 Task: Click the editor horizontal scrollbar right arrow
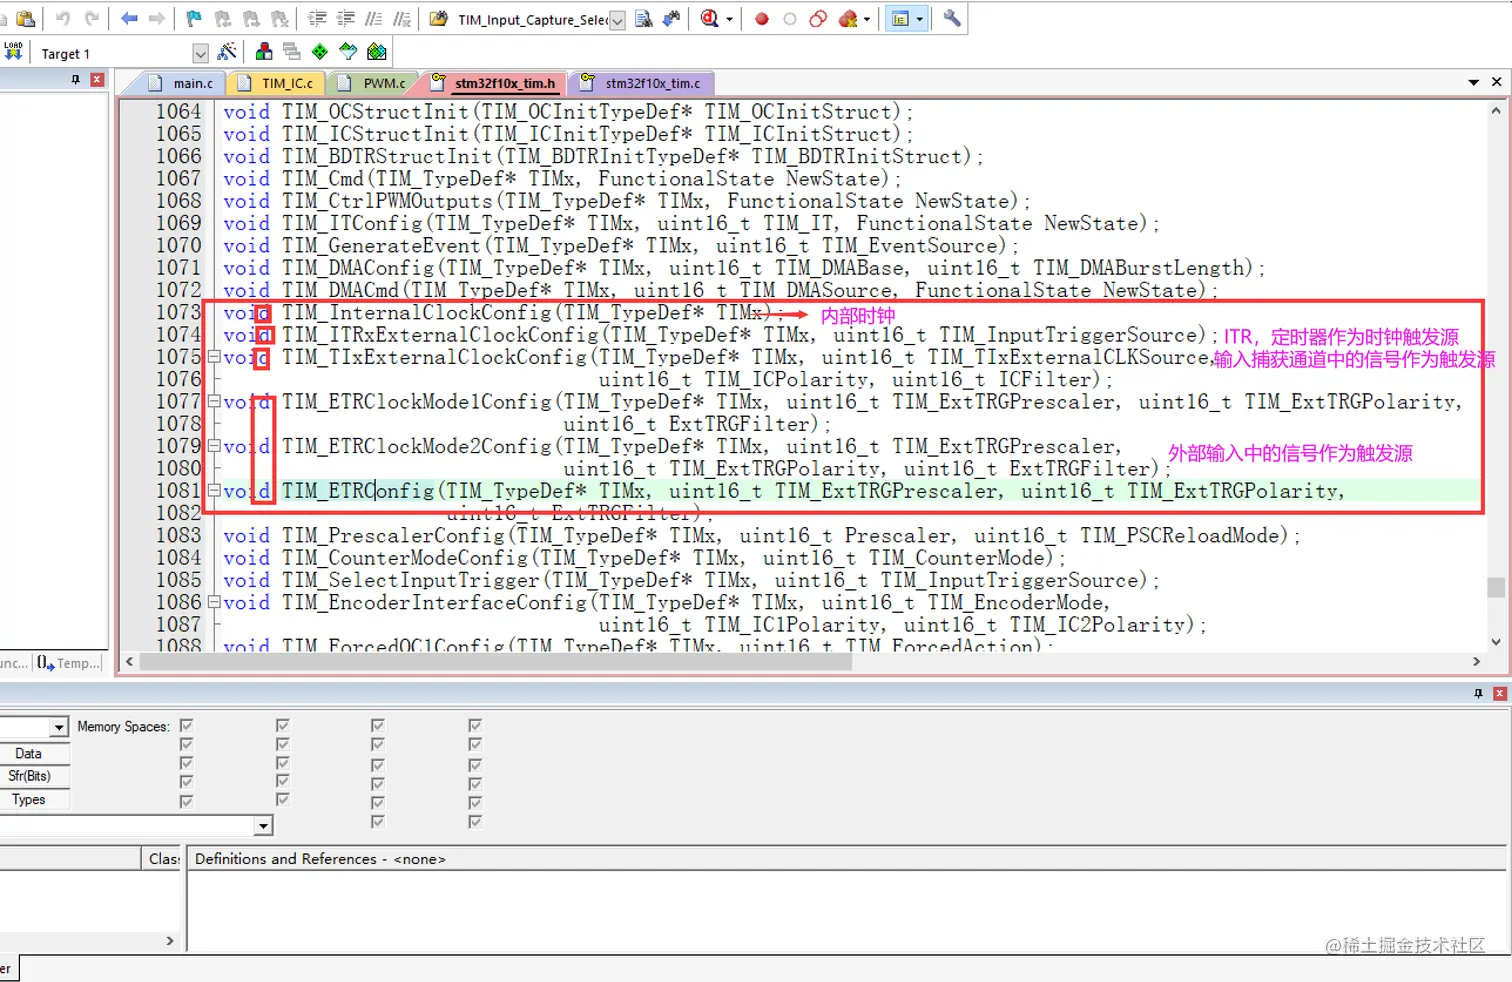point(1476,661)
